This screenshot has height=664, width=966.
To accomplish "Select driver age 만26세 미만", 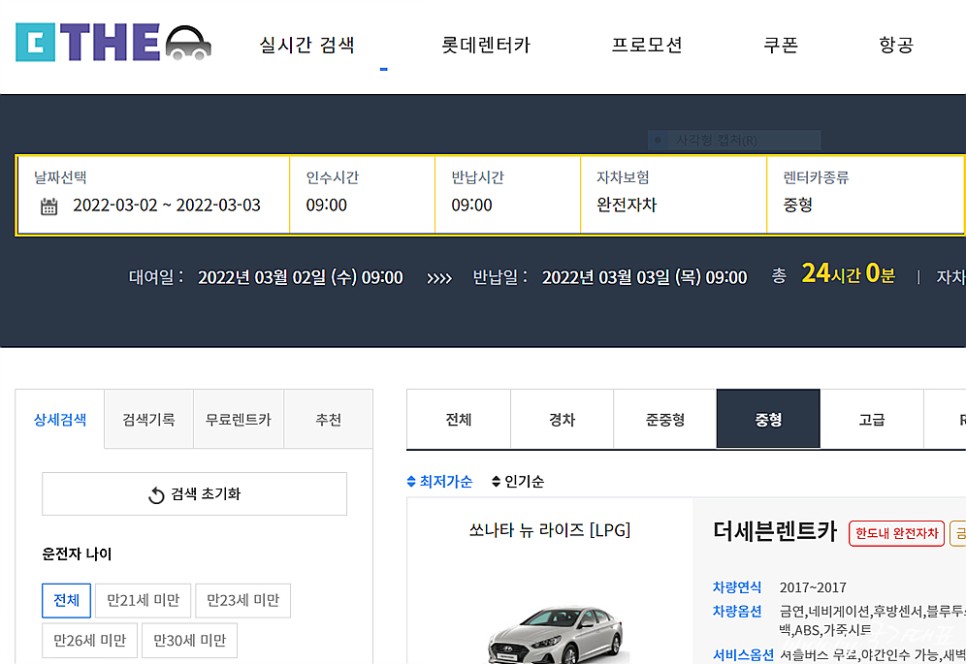I will tap(90, 641).
